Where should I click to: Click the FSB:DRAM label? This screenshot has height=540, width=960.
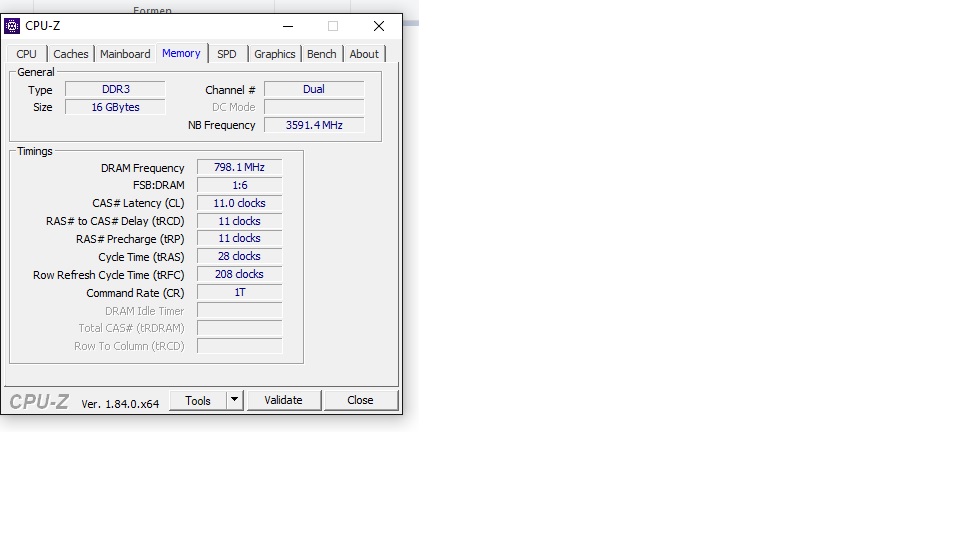[x=159, y=186]
